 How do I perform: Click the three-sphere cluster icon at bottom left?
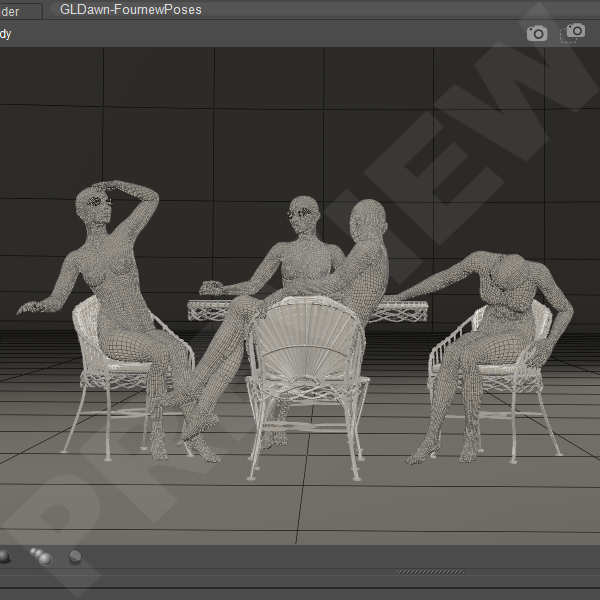pyautogui.click(x=40, y=556)
